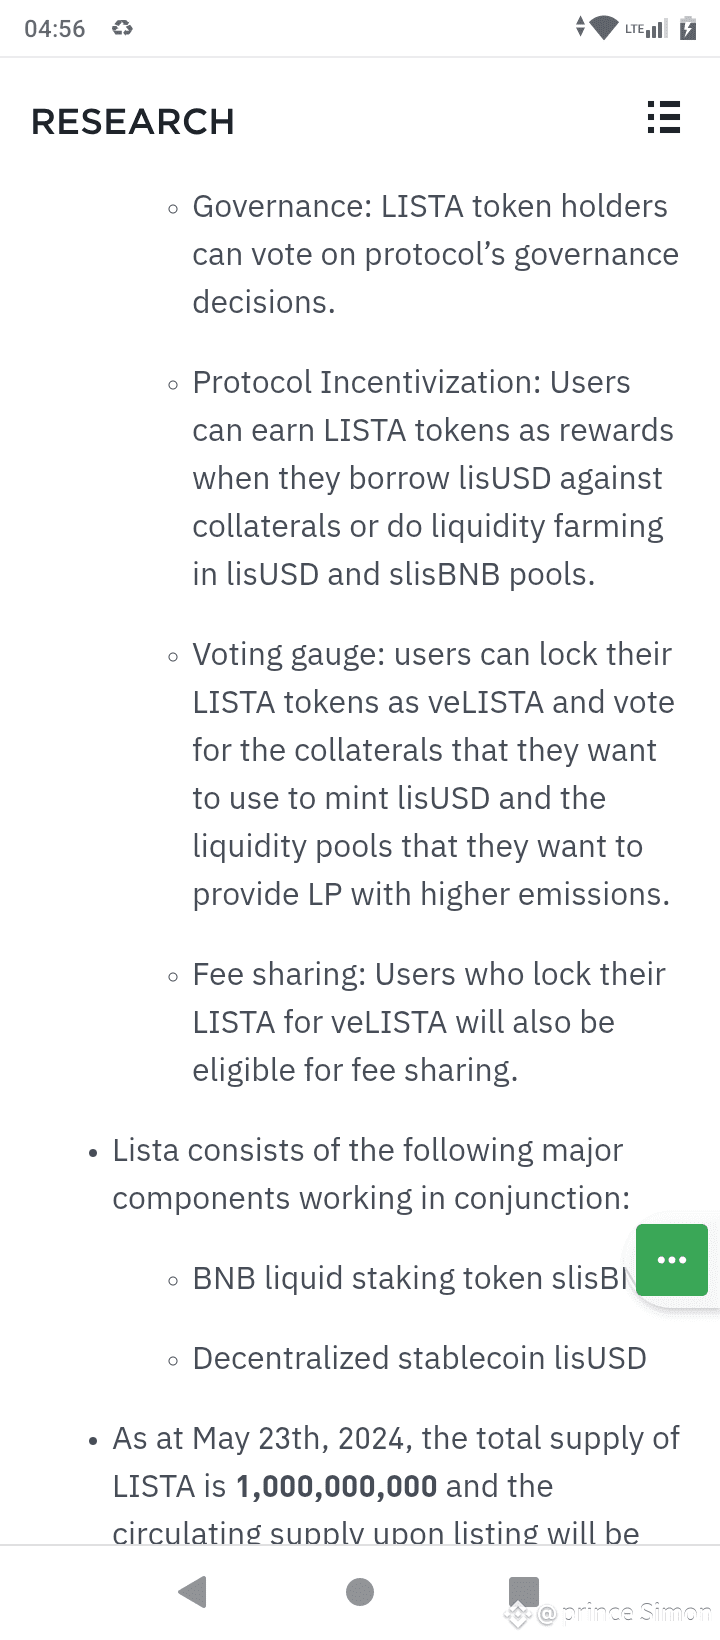720x1640 pixels.
Task: Tap the Protocol Incentivization paragraph
Action: click(x=433, y=478)
